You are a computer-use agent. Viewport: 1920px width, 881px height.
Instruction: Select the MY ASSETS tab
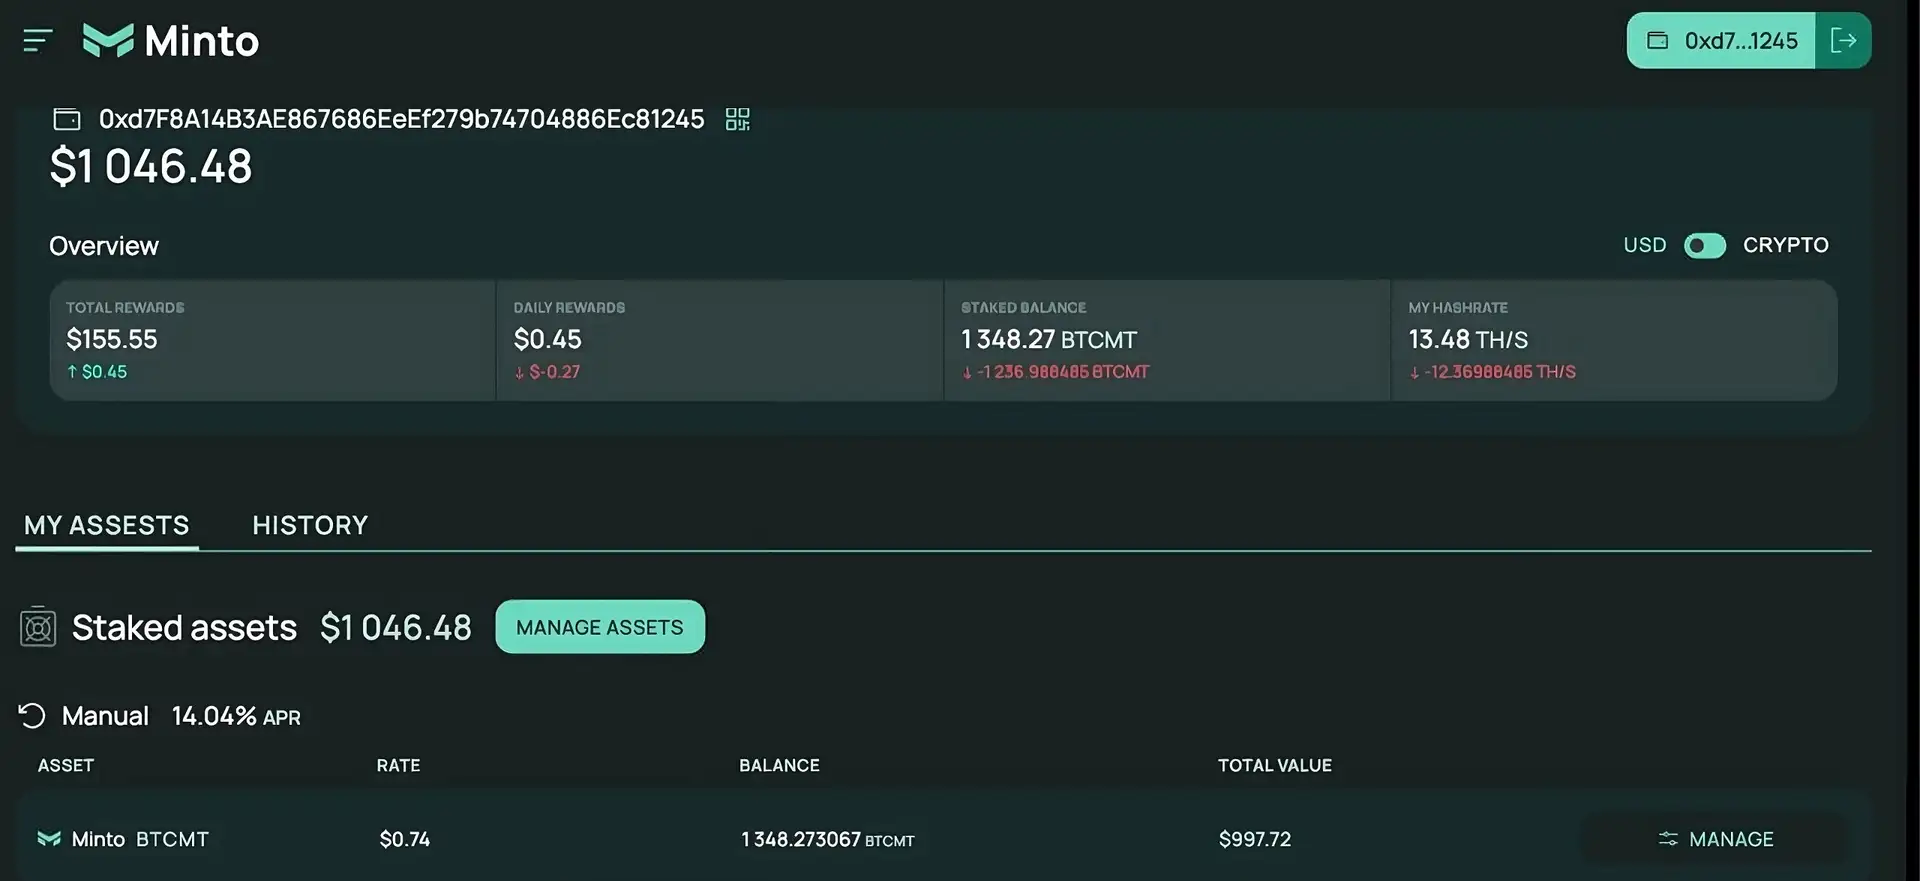pos(107,526)
